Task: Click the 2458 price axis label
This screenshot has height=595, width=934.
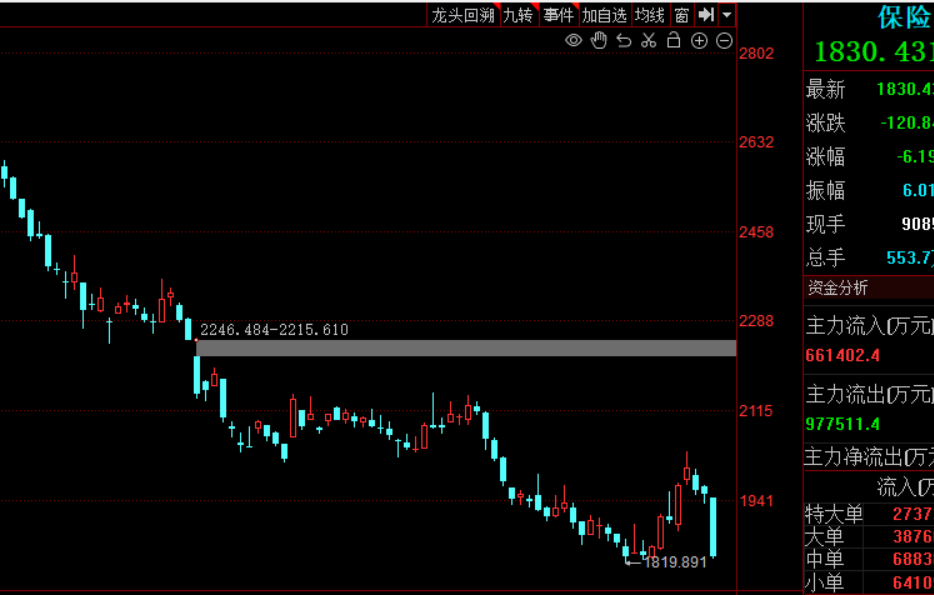Action: pyautogui.click(x=756, y=232)
